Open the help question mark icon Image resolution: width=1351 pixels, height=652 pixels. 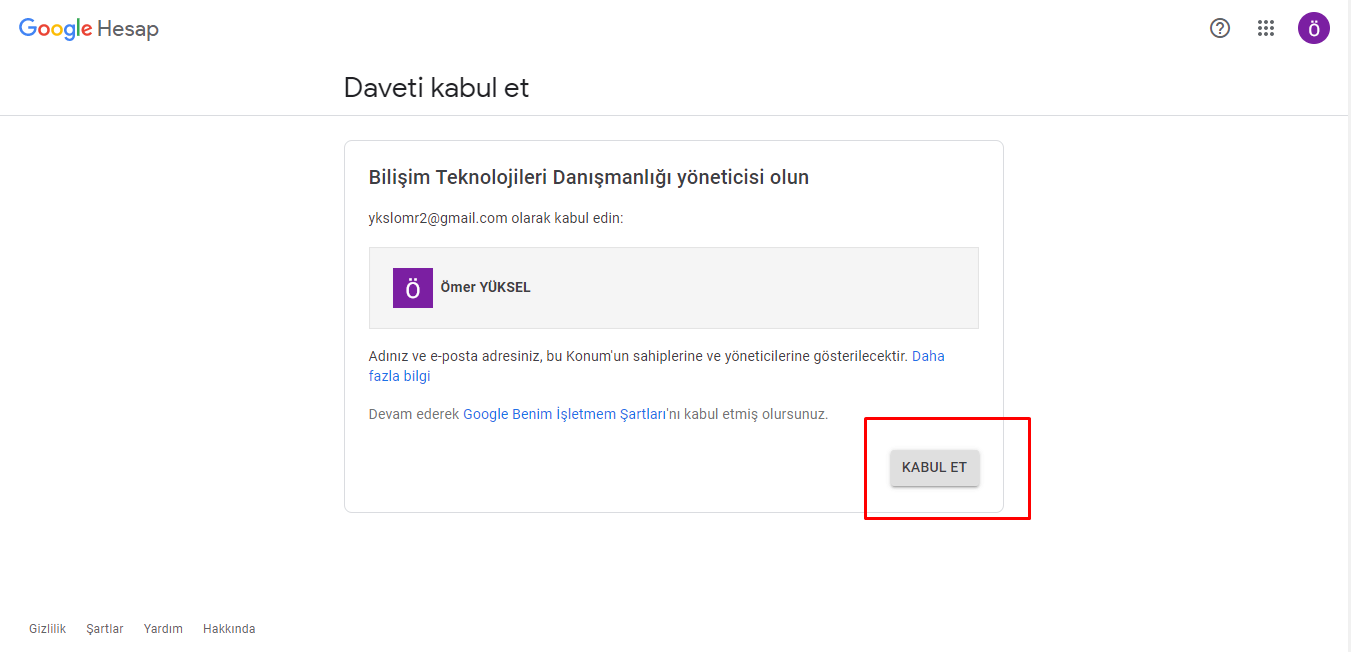click(1220, 28)
